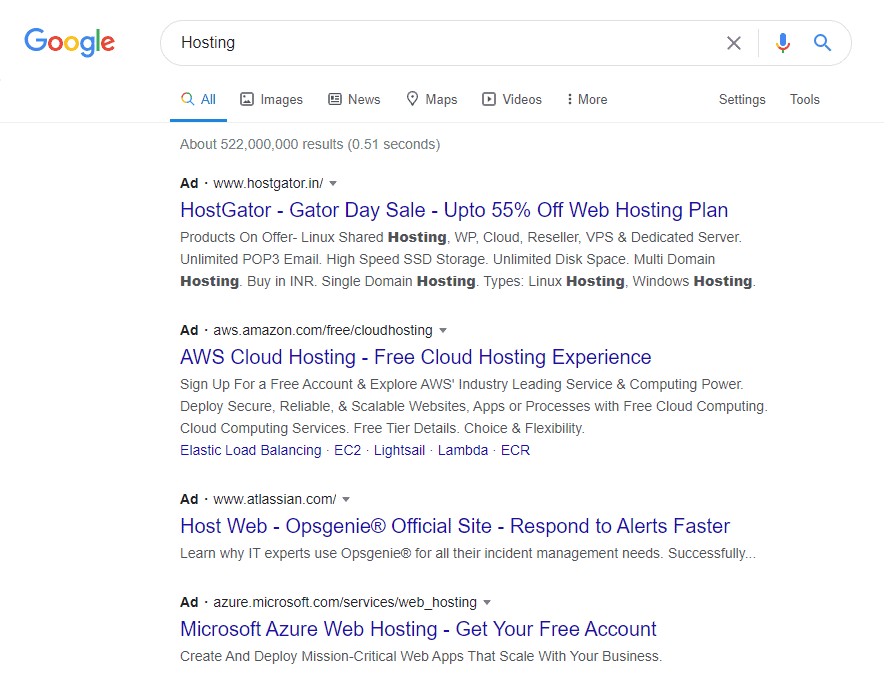The width and height of the screenshot is (884, 686).
Task: Expand the dropdown arrow next to www.atlassian.com
Action: point(346,500)
